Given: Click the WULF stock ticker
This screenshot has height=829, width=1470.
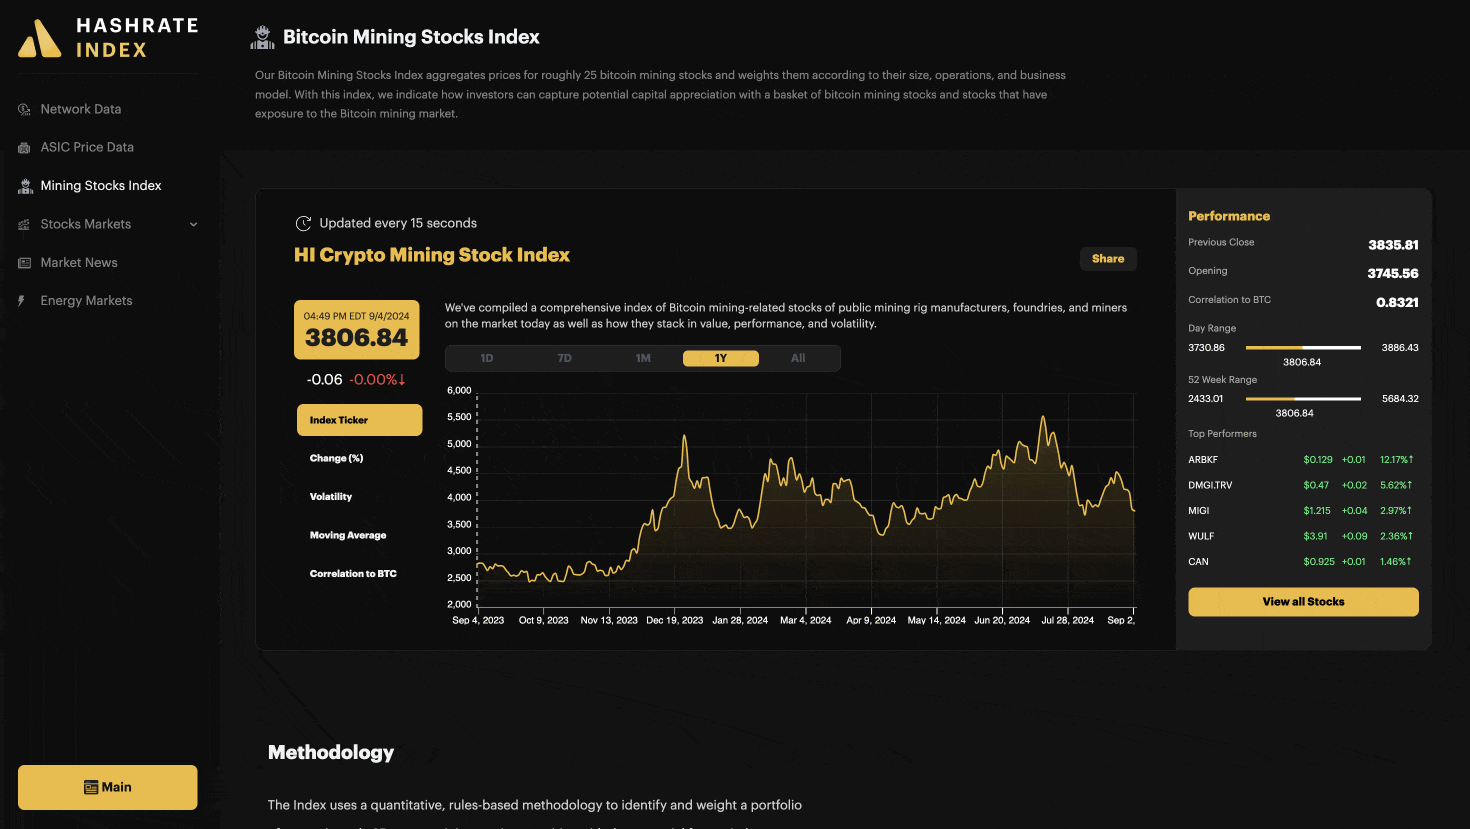Looking at the screenshot, I should click(1201, 536).
